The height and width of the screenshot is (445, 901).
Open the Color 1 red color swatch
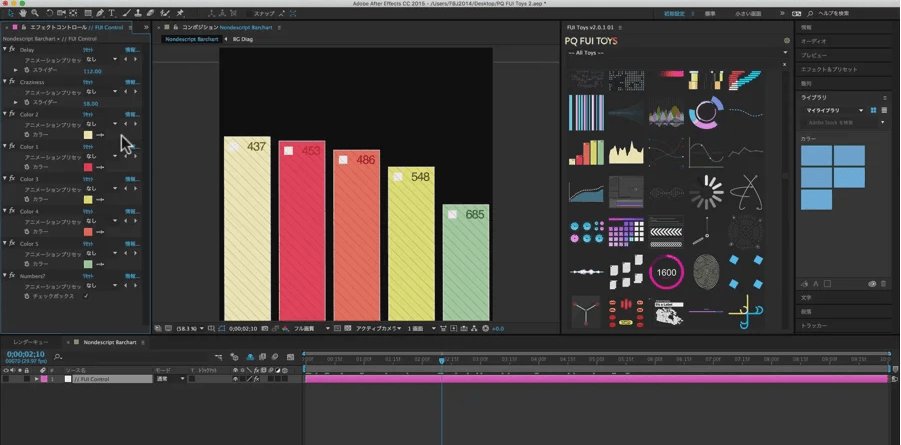(x=88, y=167)
